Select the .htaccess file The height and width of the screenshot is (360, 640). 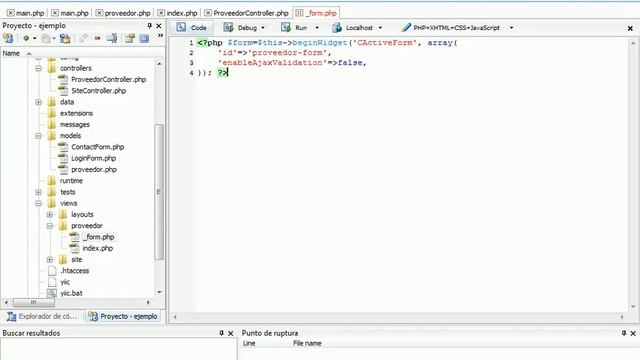74,271
